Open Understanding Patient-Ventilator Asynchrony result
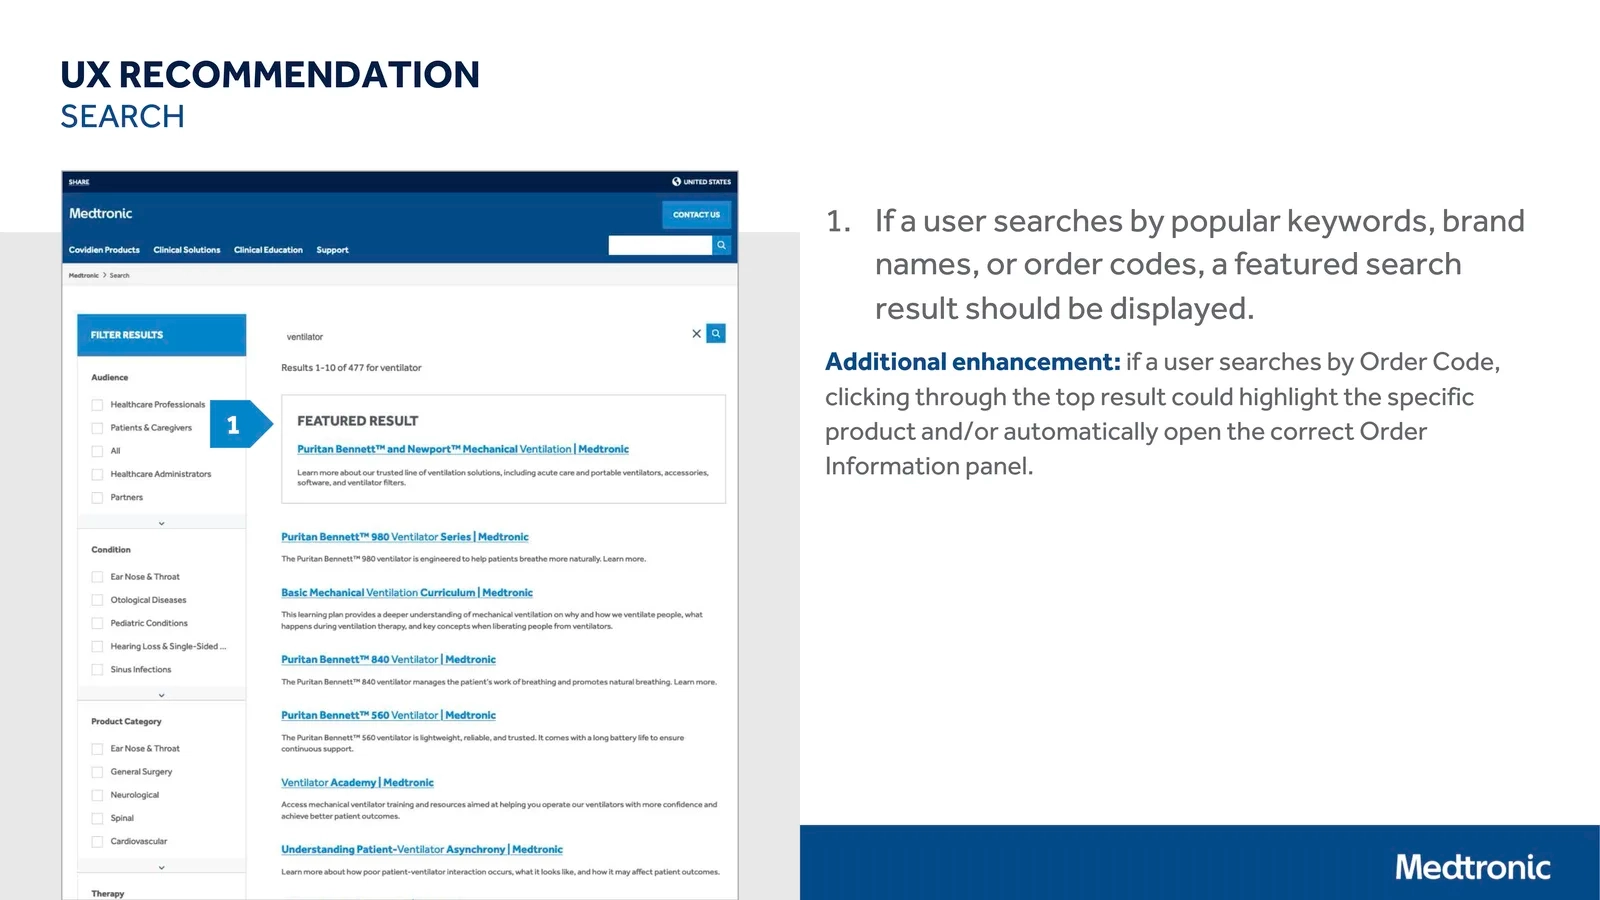The height and width of the screenshot is (900, 1600). click(x=422, y=850)
